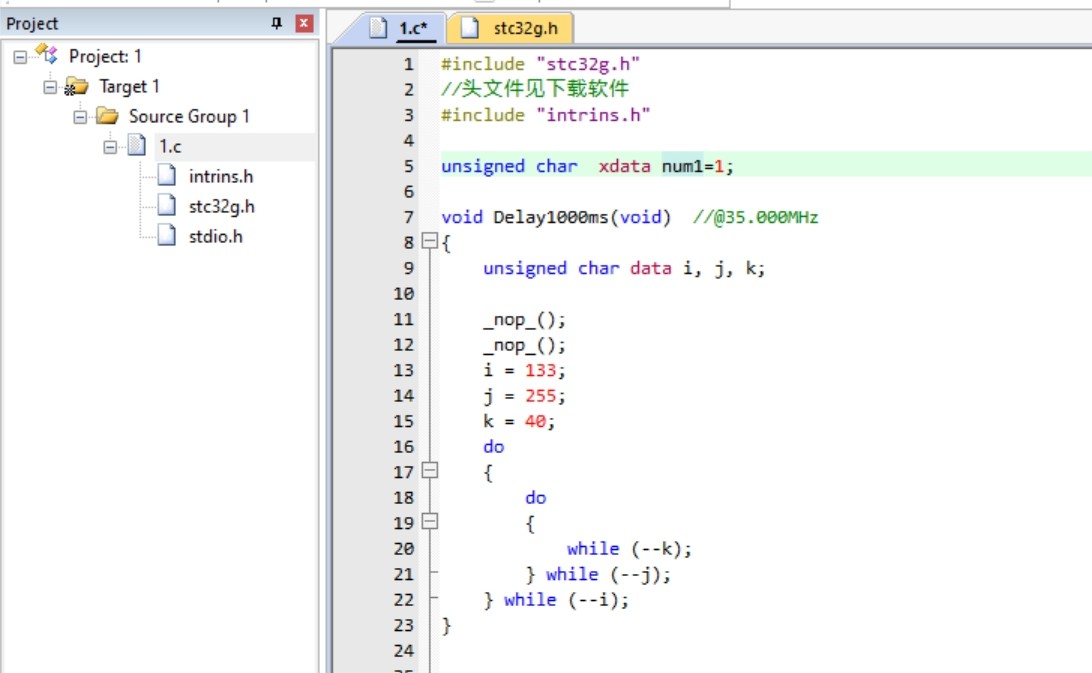
Task: Collapse the code fold at line 8
Action: [x=430, y=242]
